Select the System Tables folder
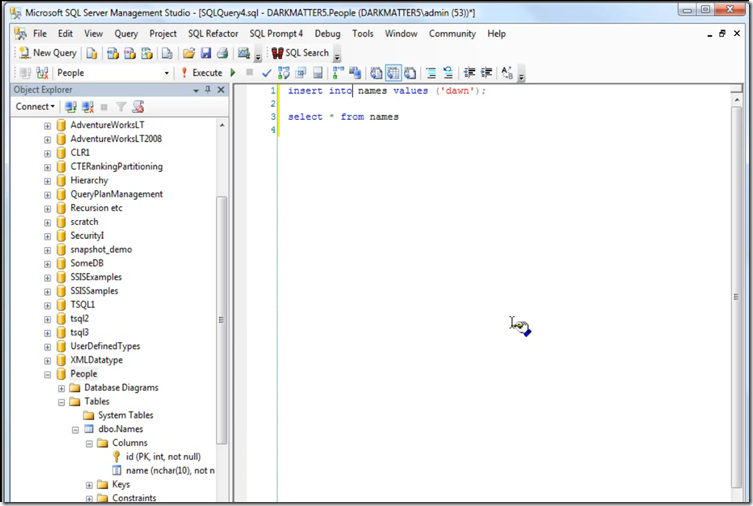Viewport: 753px width, 506px height. click(125, 415)
